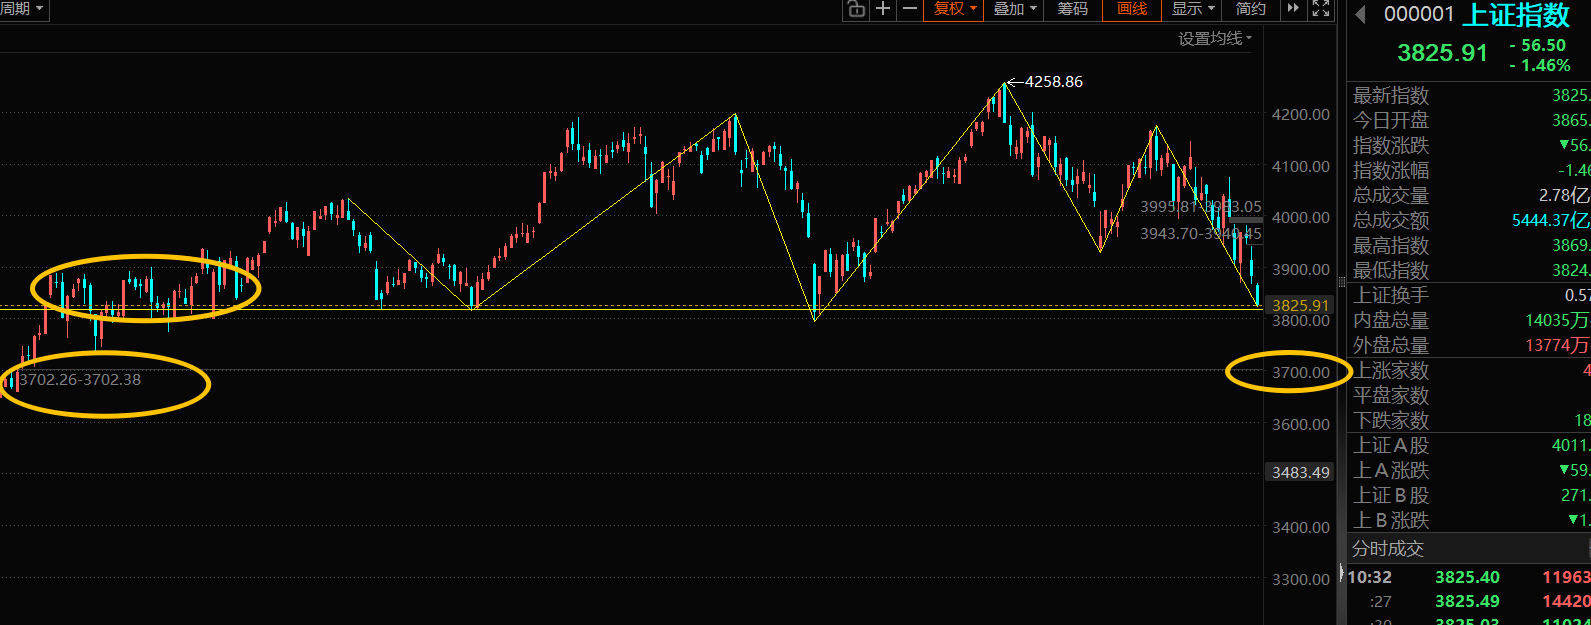Select the 上证A股 row
Image resolution: width=1591 pixels, height=625 pixels.
click(1469, 445)
